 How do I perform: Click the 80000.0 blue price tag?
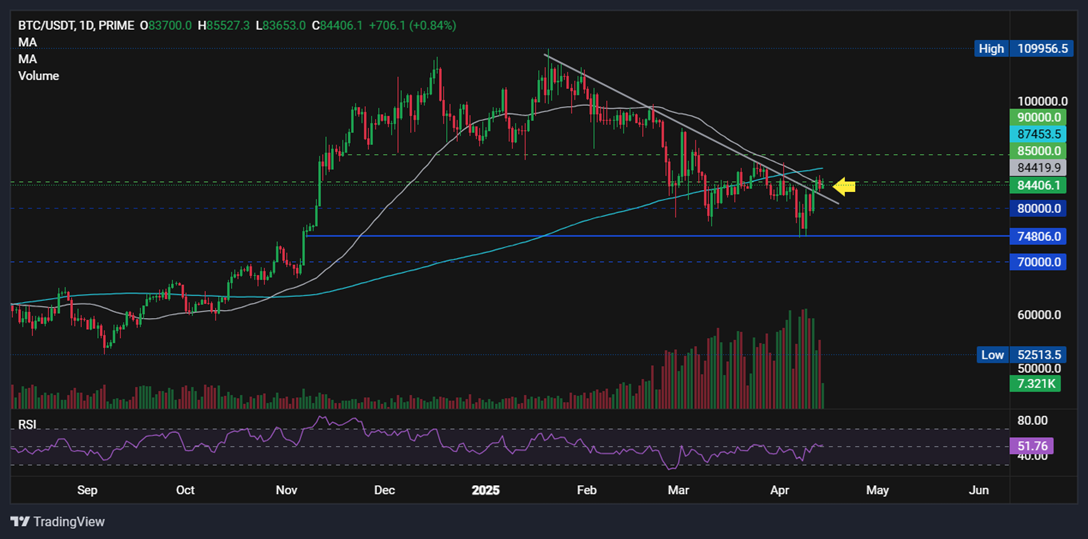pyautogui.click(x=1038, y=208)
